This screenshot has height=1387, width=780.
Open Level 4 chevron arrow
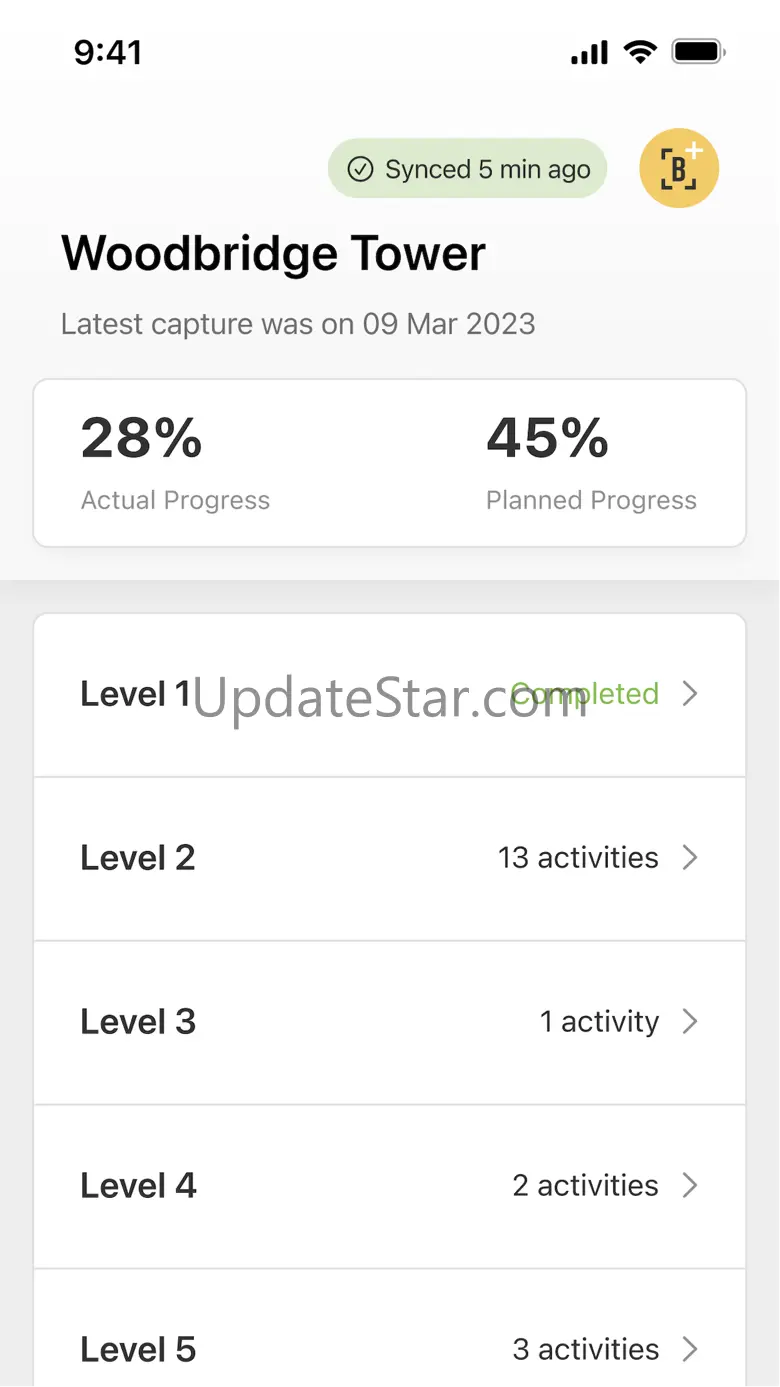(689, 1186)
